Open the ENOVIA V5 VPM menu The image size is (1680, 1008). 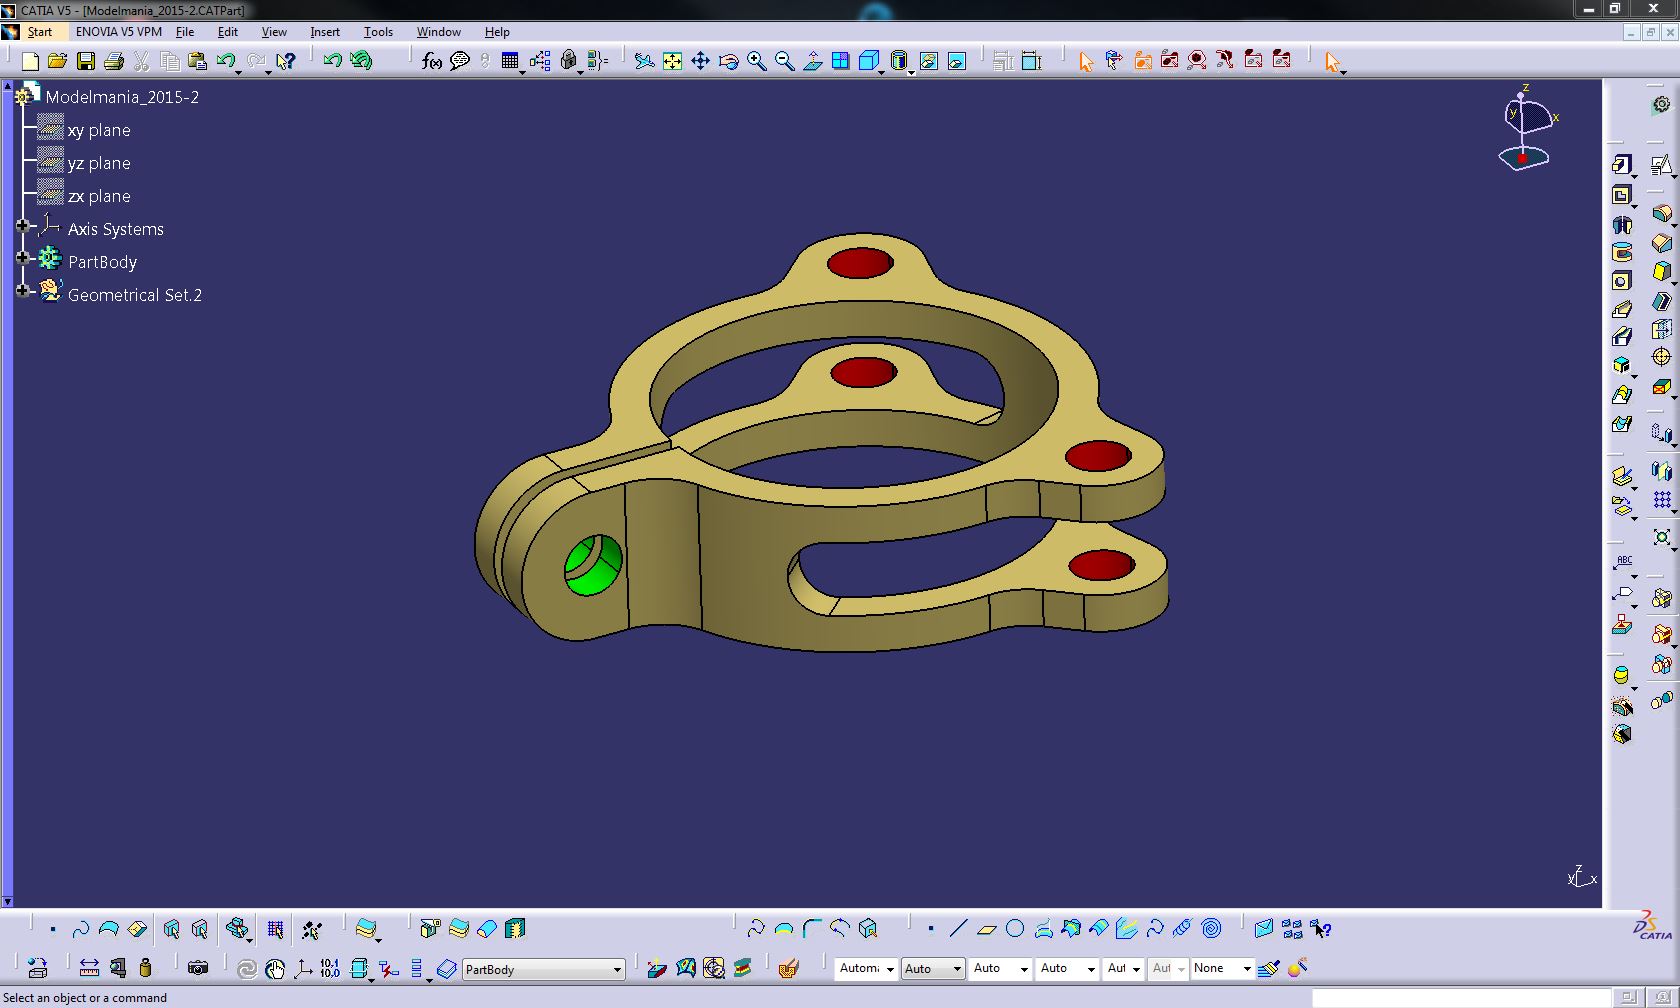(x=118, y=32)
